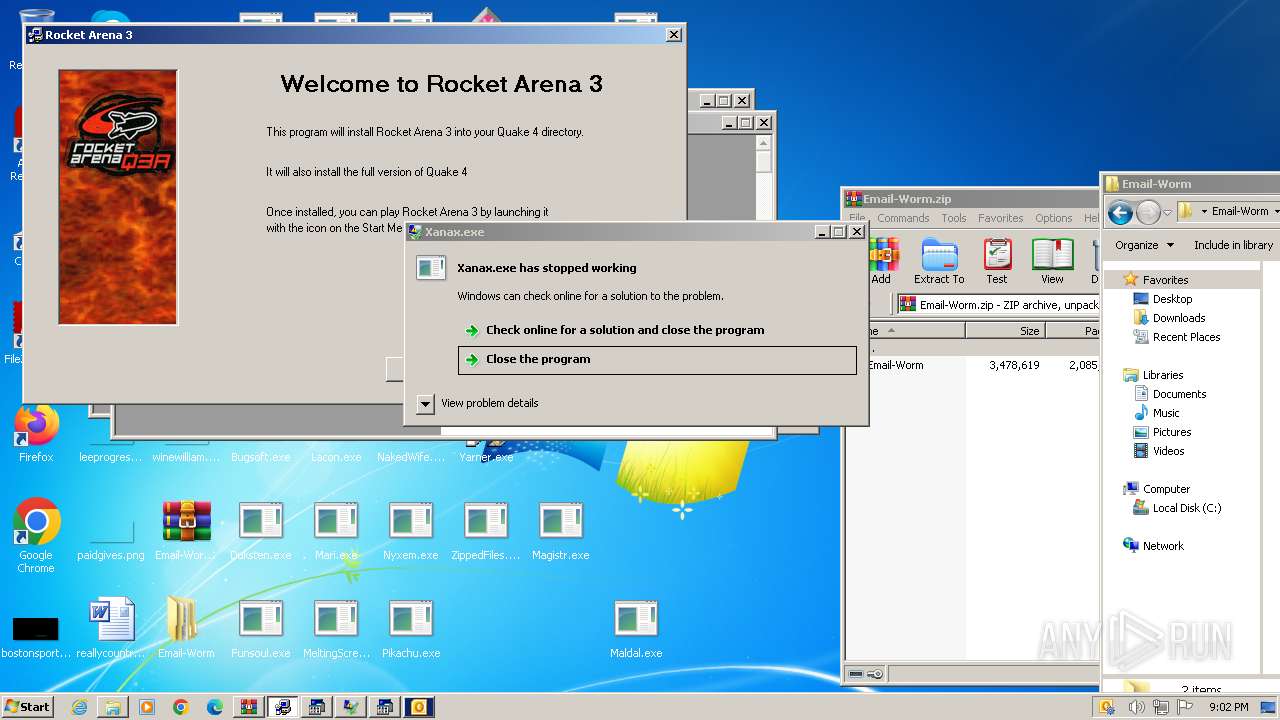Screen dimensions: 1280x720
Task: Select MeltingScreen desktop icon
Action: point(336,628)
